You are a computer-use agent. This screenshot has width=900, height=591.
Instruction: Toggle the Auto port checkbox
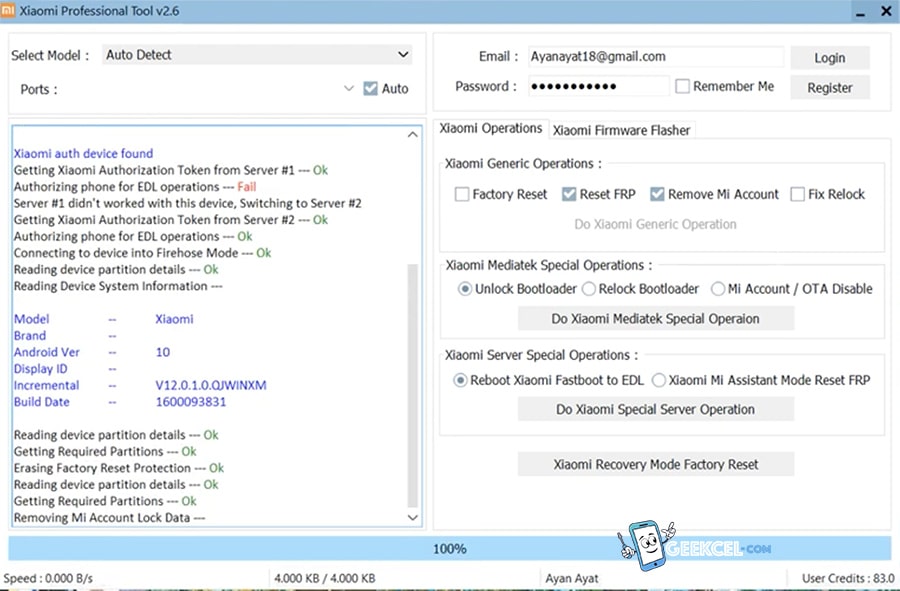tap(370, 88)
